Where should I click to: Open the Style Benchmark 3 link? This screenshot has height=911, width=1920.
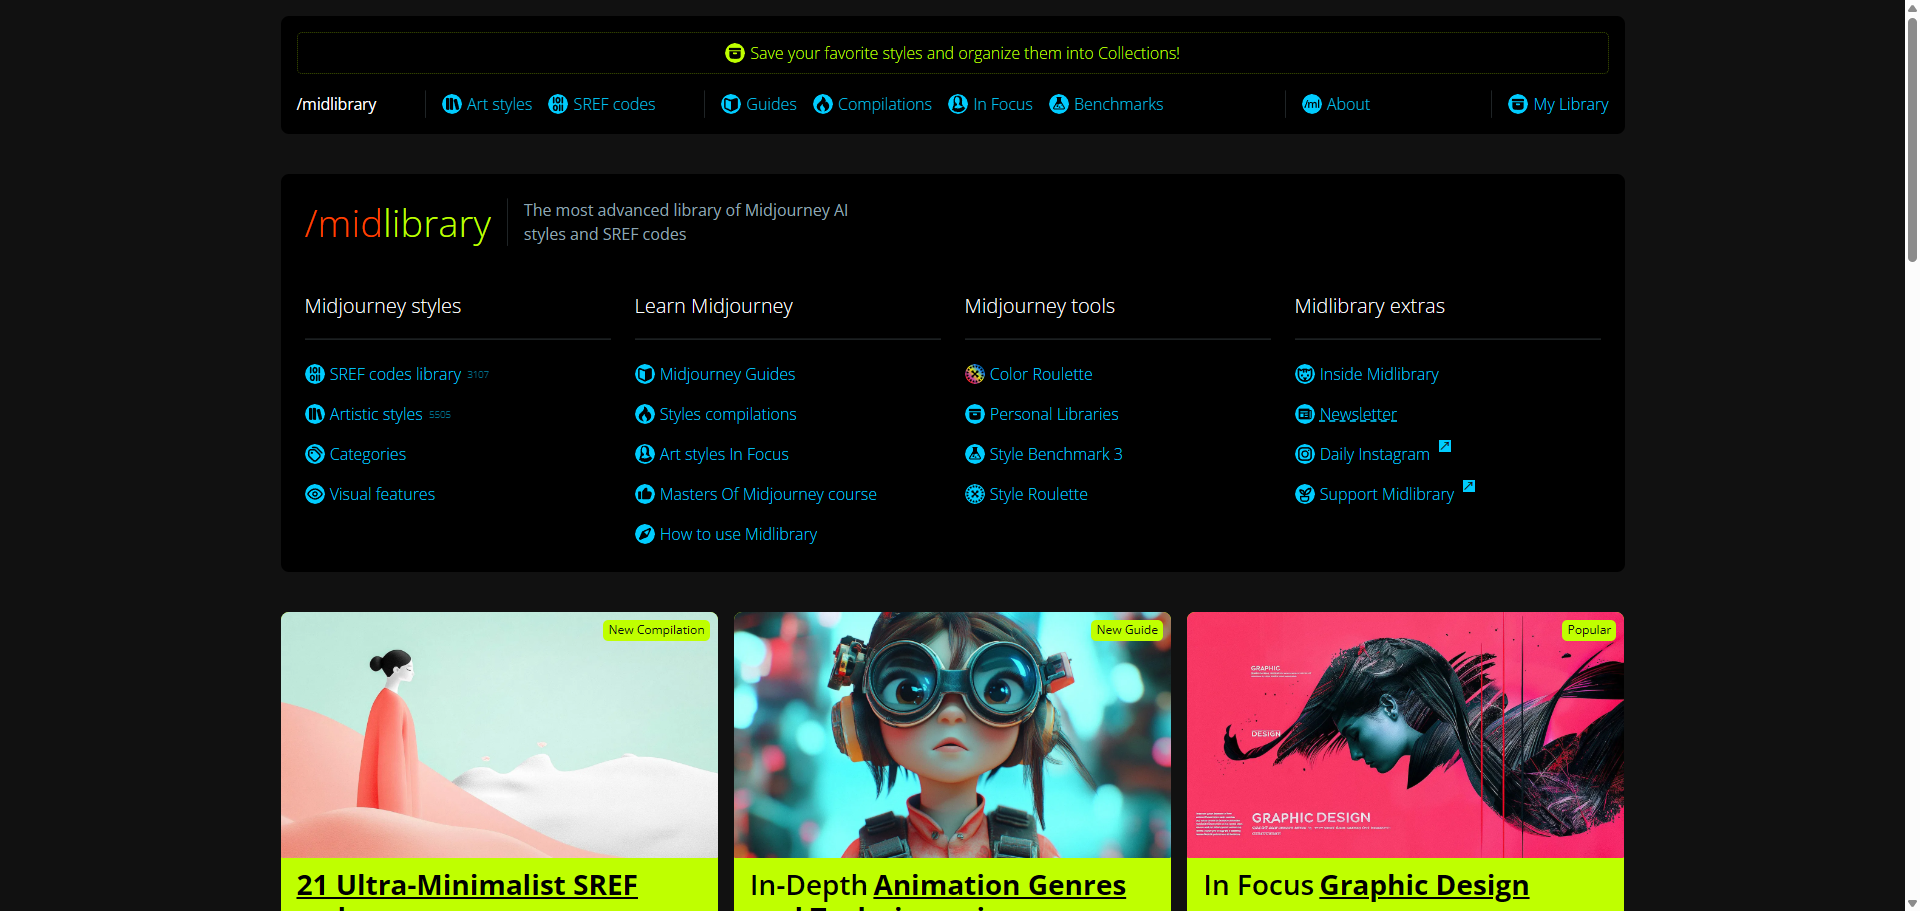tap(1044, 454)
